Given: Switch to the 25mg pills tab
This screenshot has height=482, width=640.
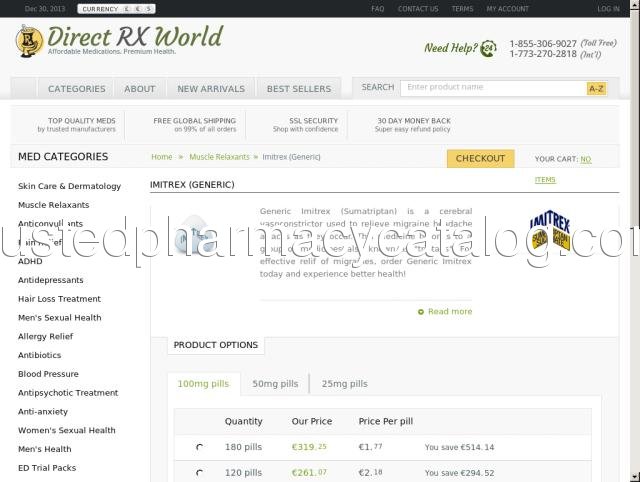Looking at the screenshot, I should (344, 384).
